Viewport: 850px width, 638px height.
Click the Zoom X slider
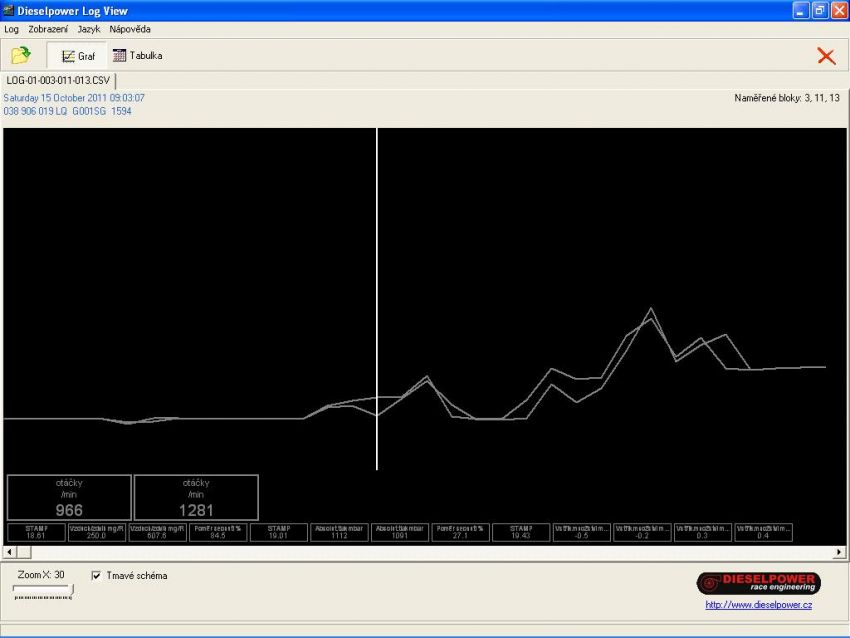click(42, 592)
